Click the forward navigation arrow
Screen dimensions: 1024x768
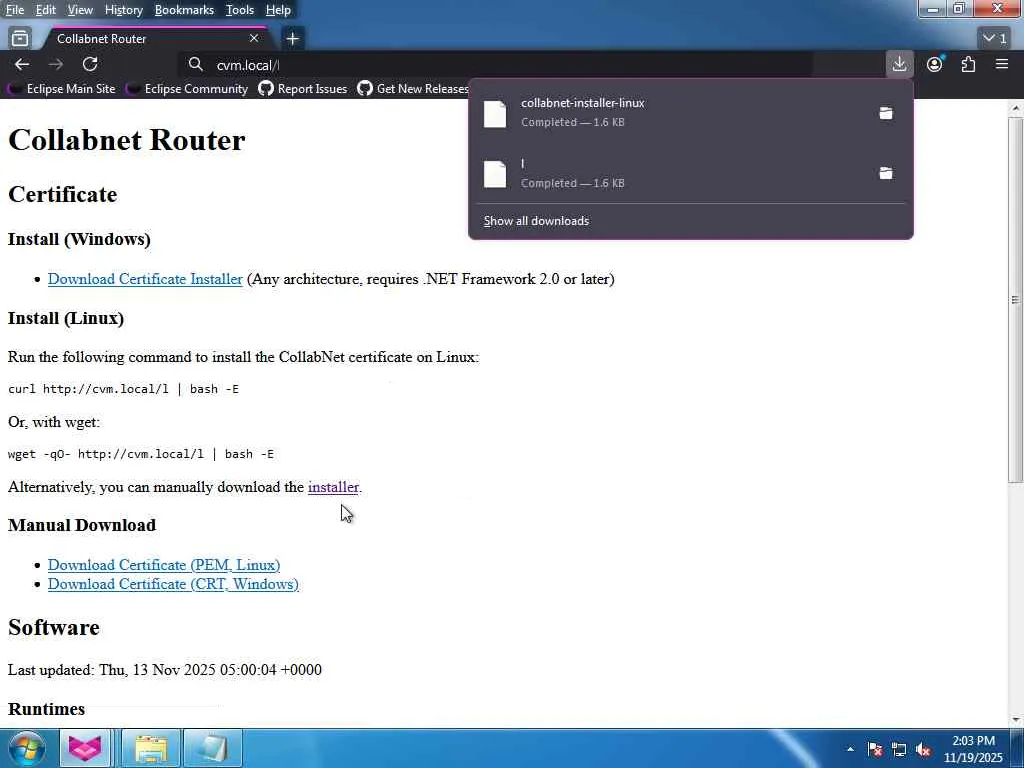[x=56, y=64]
